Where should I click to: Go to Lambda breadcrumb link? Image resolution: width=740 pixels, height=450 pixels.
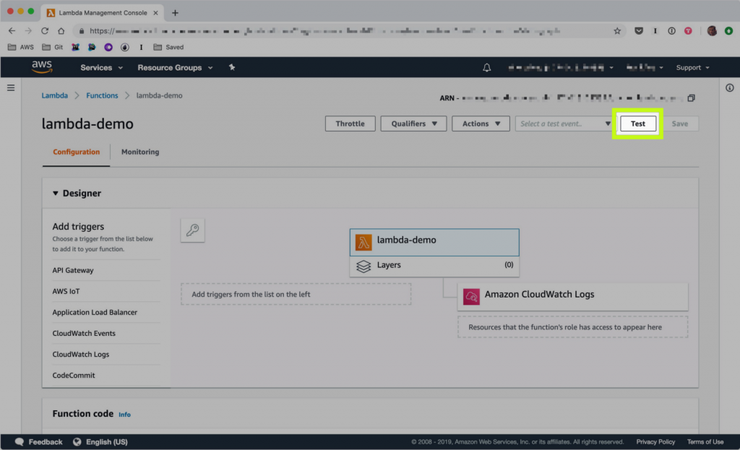pos(55,95)
